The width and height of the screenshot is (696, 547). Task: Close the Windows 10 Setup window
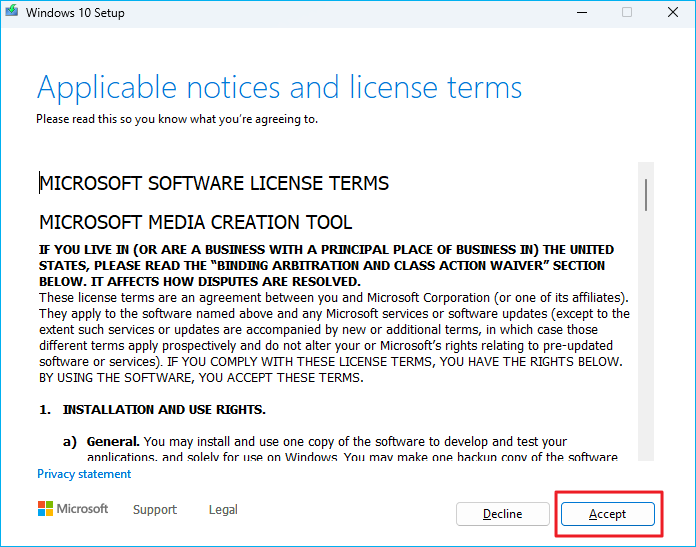click(673, 12)
